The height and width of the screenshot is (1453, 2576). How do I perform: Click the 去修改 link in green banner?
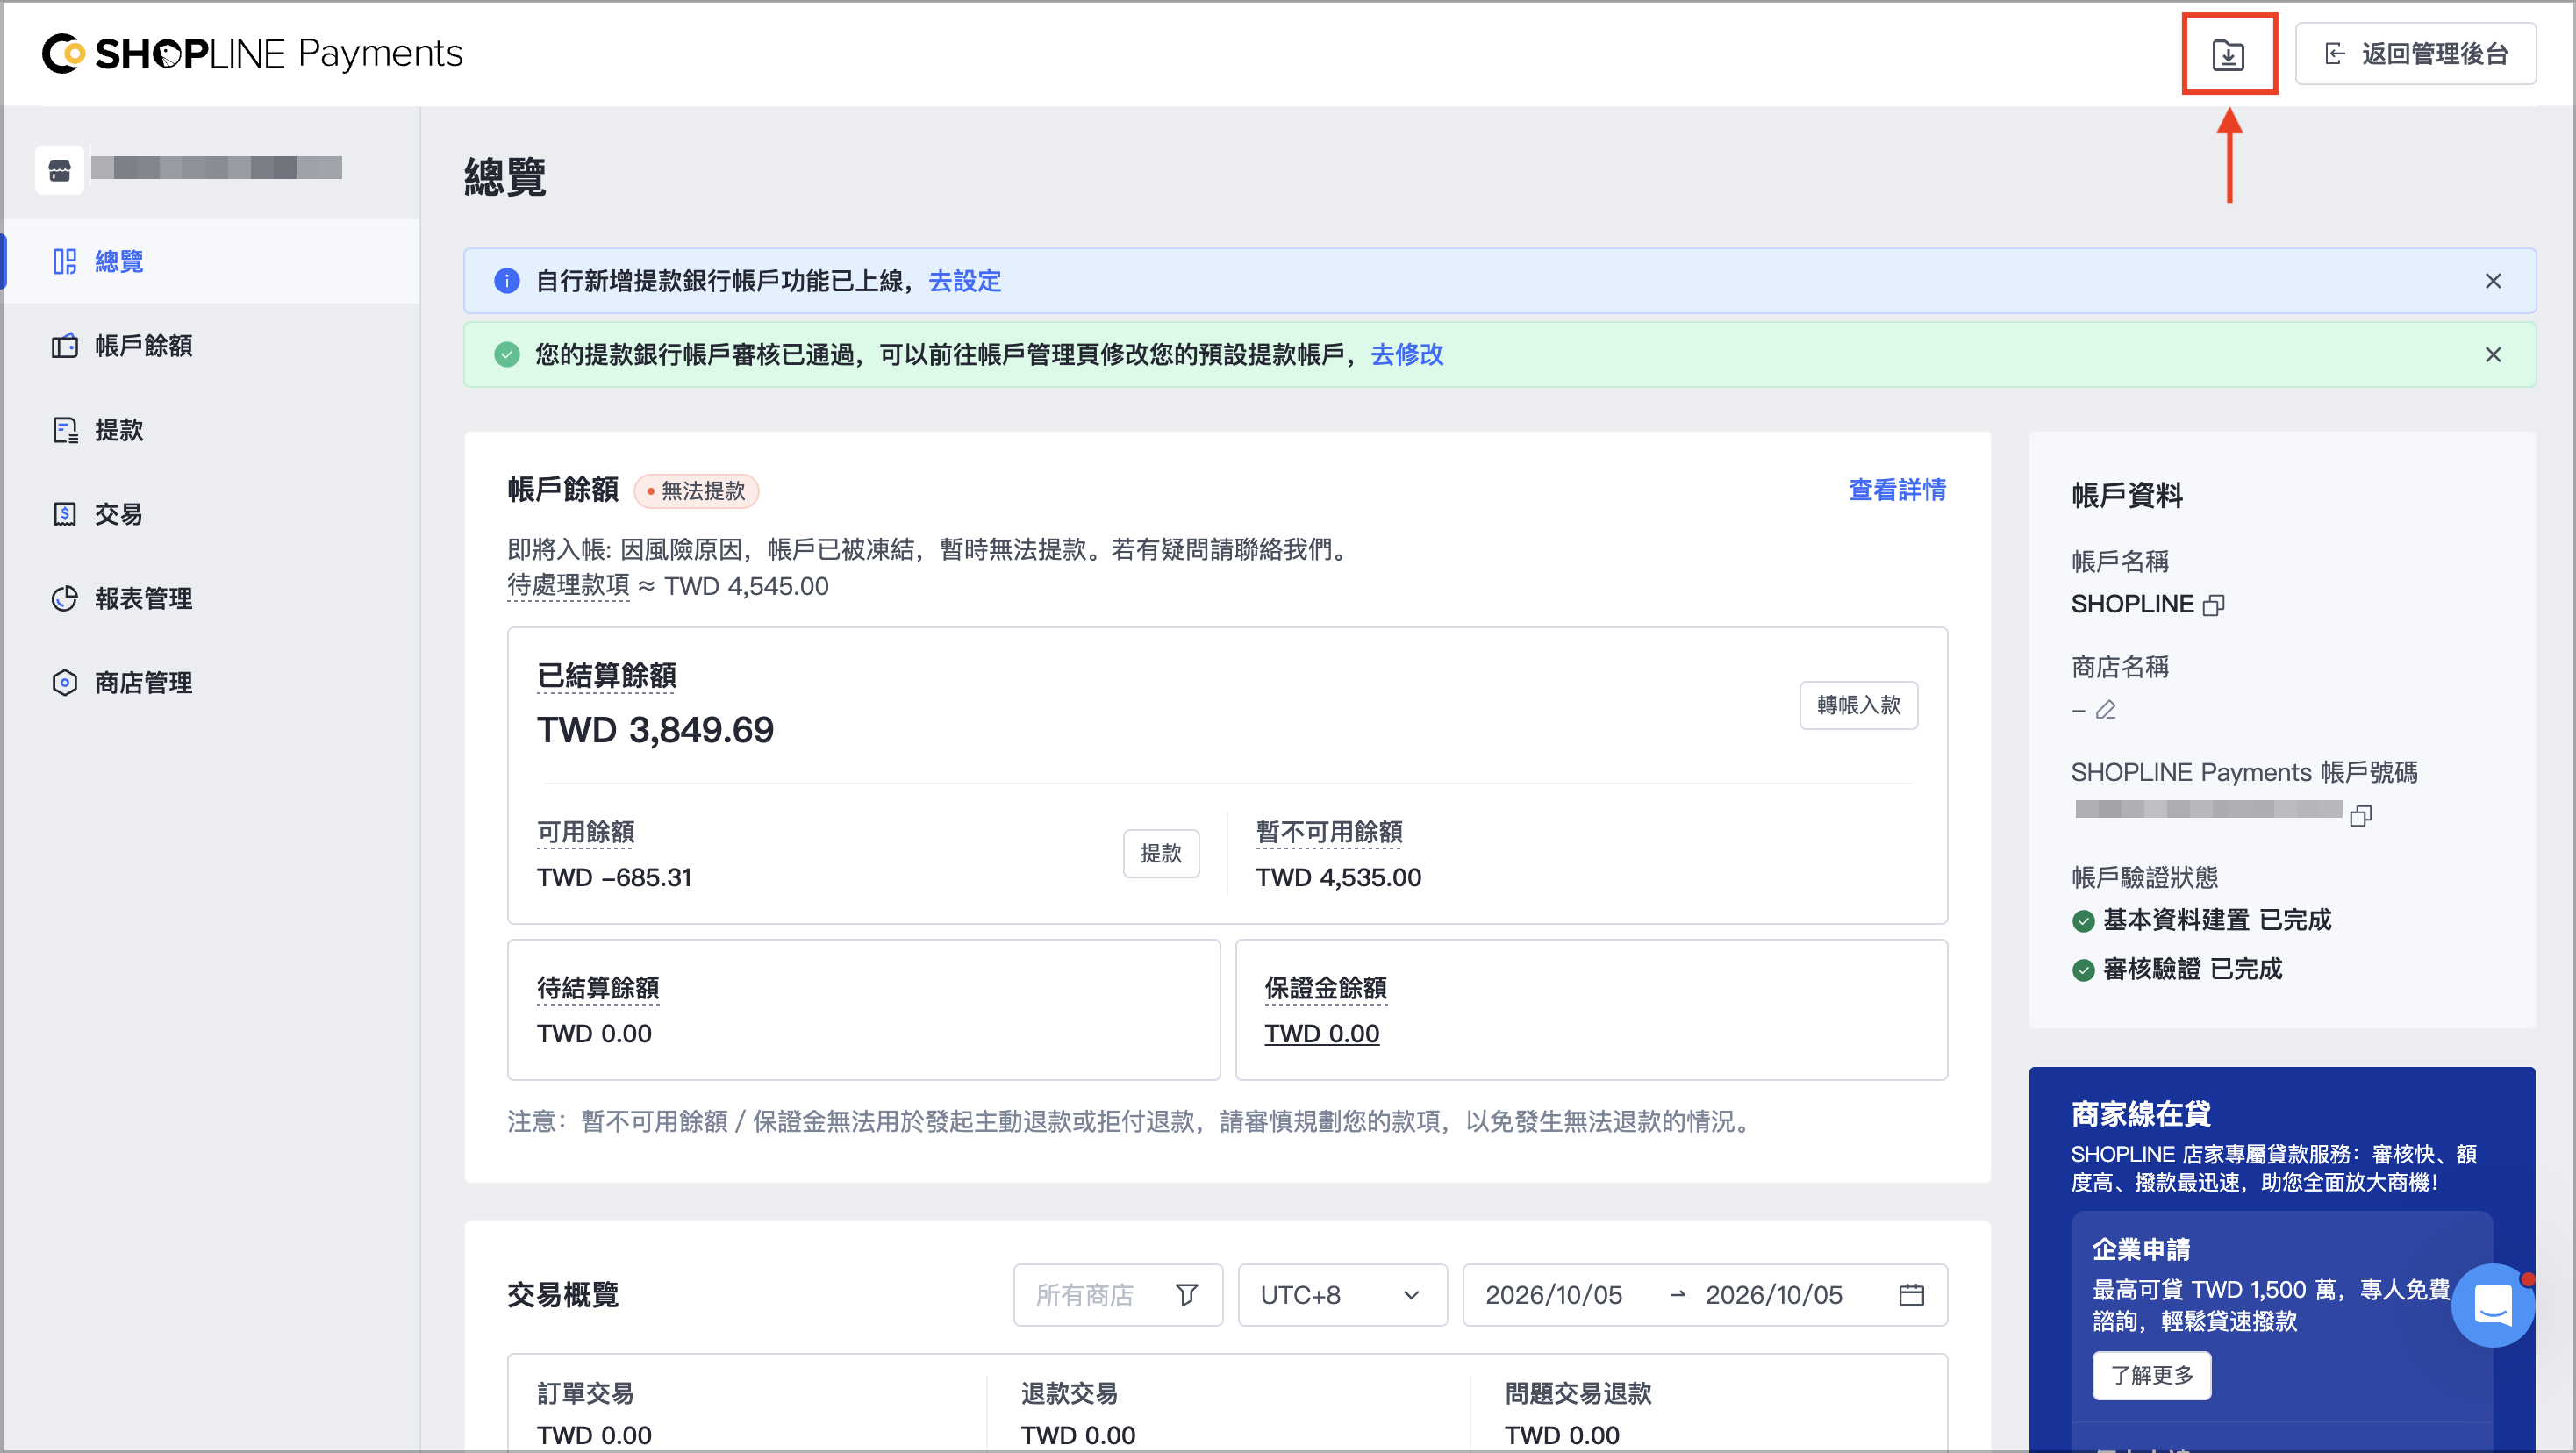(1407, 355)
